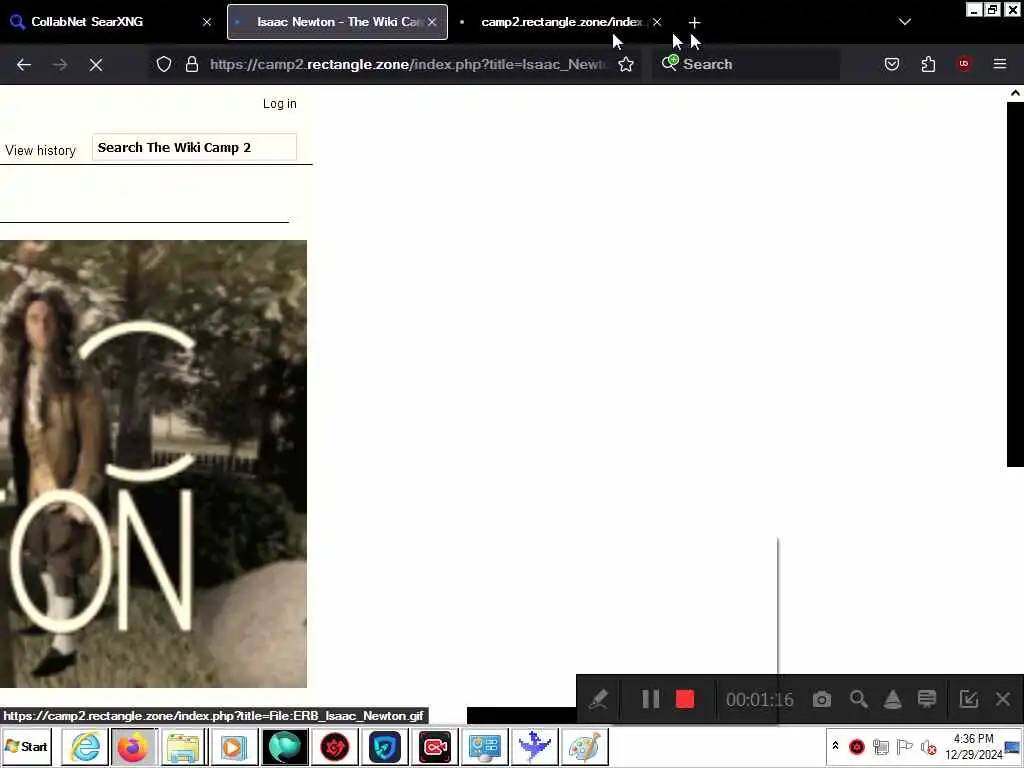Switch to Firefox in taskbar
The height and width of the screenshot is (768, 1024).
pyautogui.click(x=133, y=746)
